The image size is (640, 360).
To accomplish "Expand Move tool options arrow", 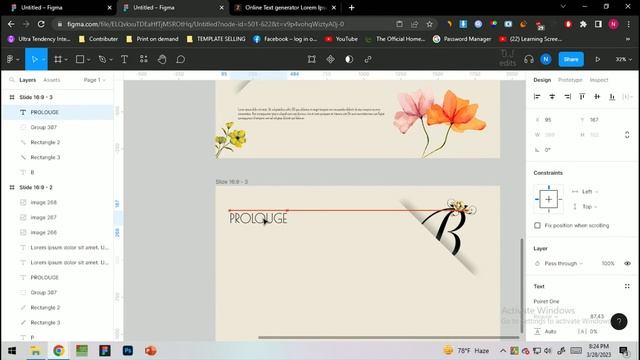I will point(43,60).
